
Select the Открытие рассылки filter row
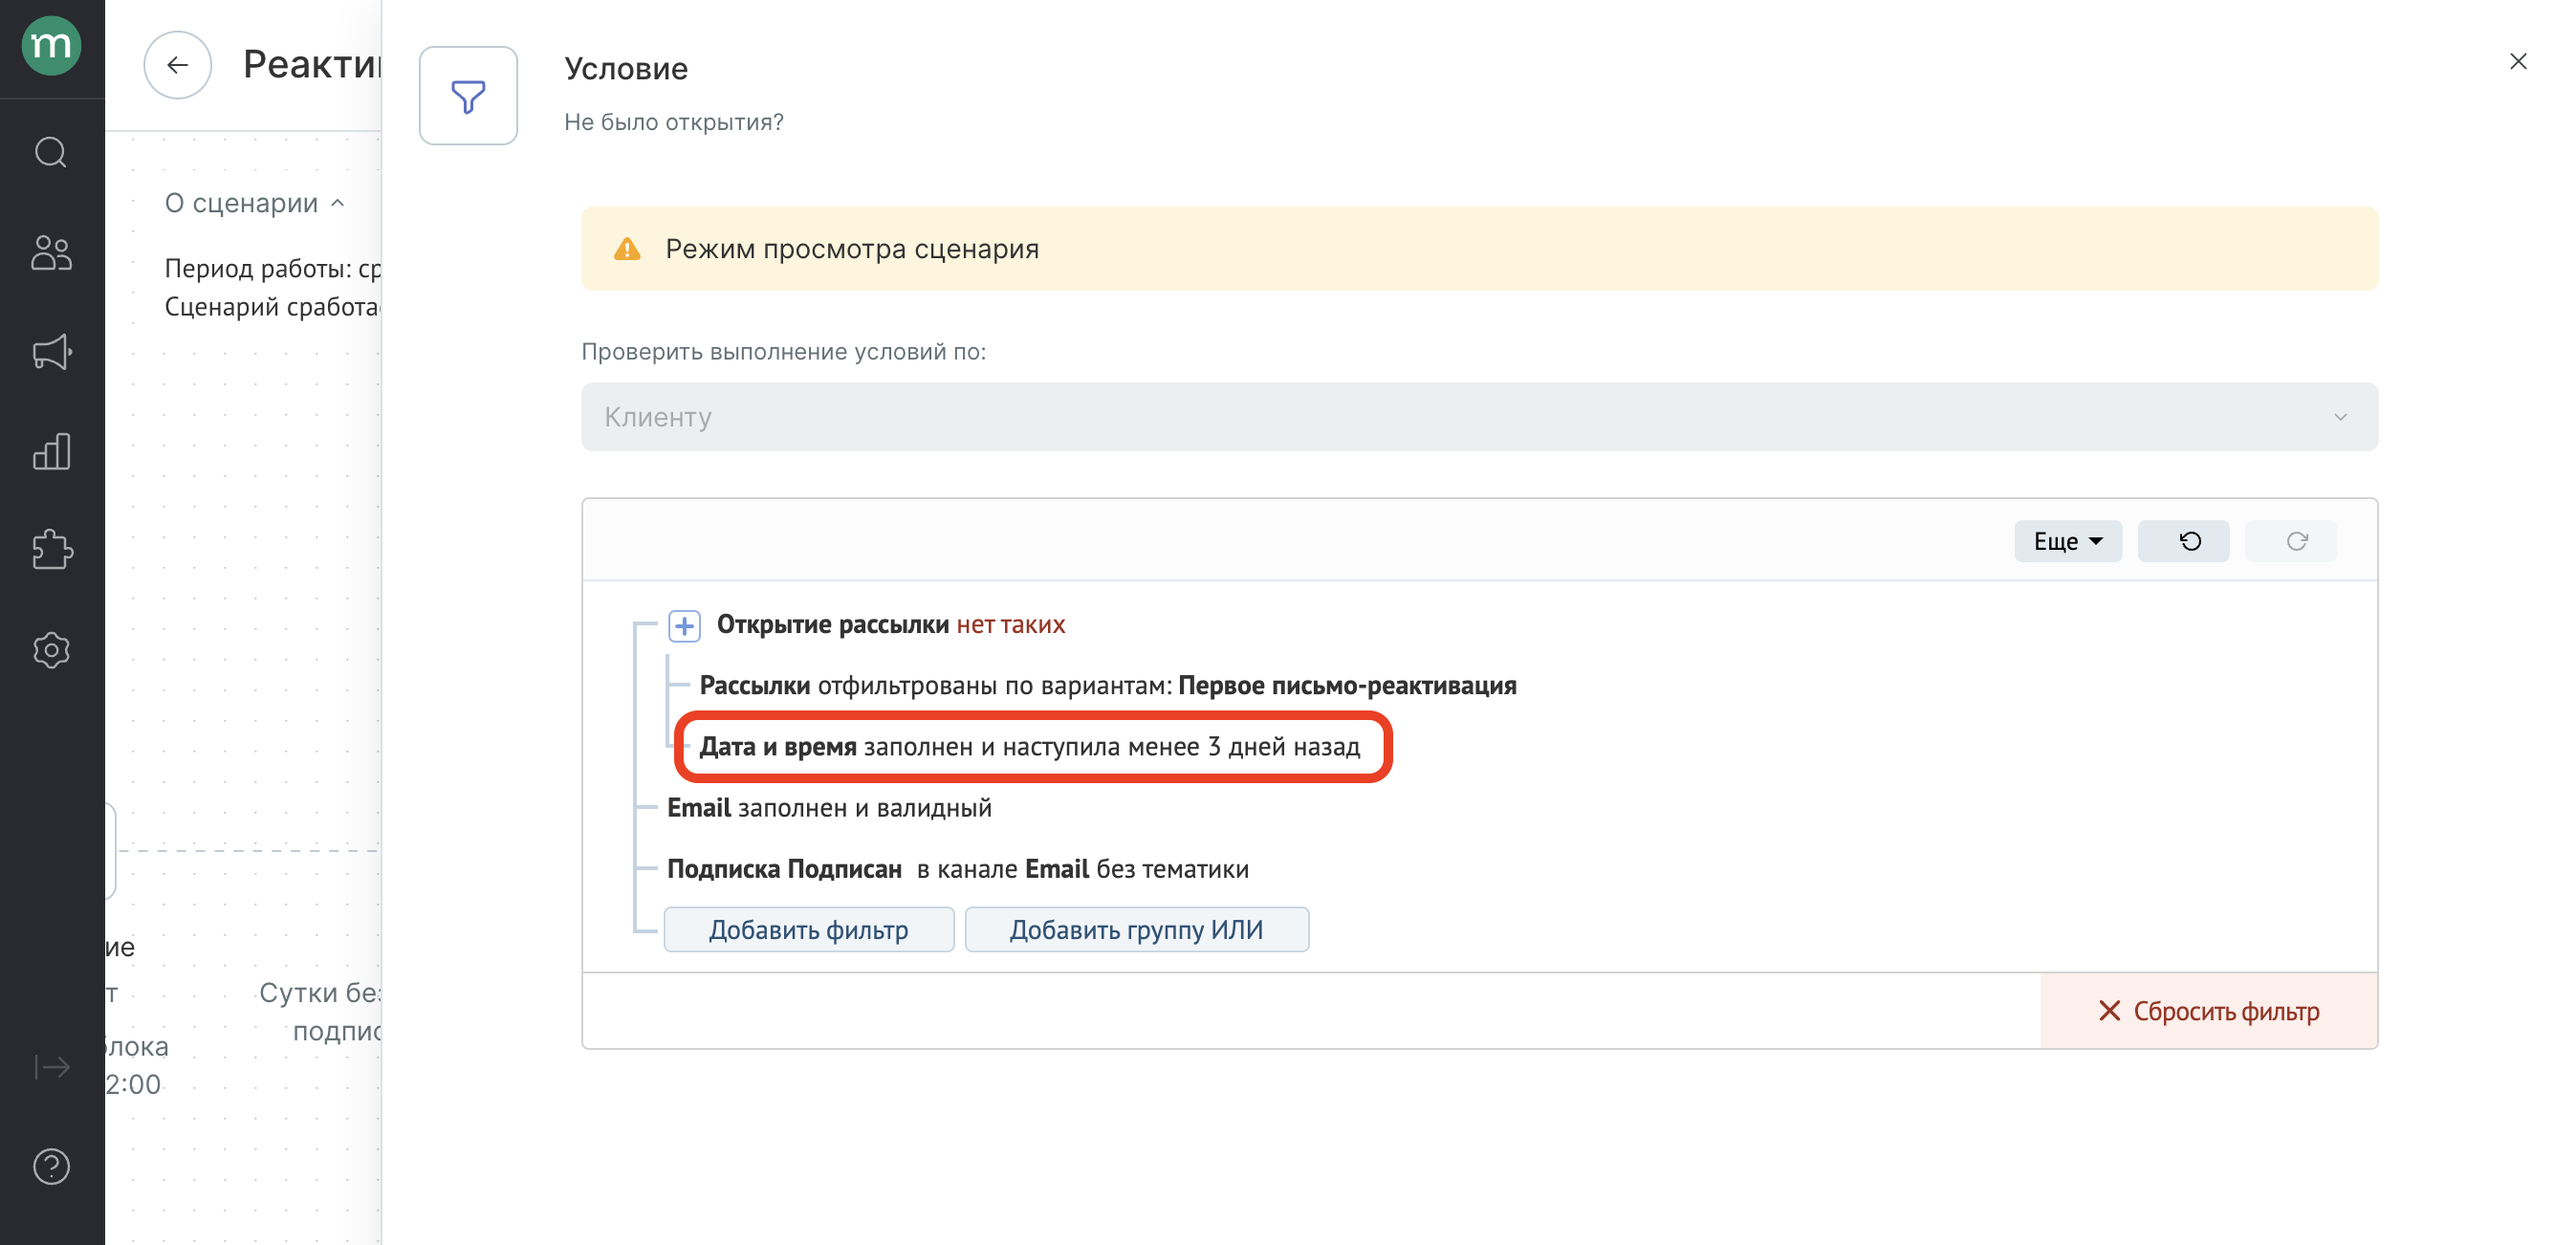click(x=890, y=625)
